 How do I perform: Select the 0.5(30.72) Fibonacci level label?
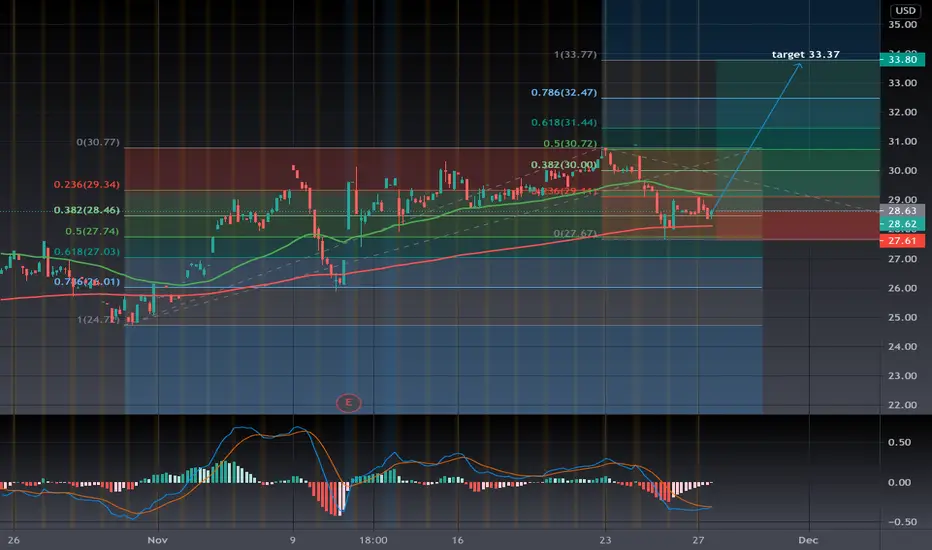569,144
